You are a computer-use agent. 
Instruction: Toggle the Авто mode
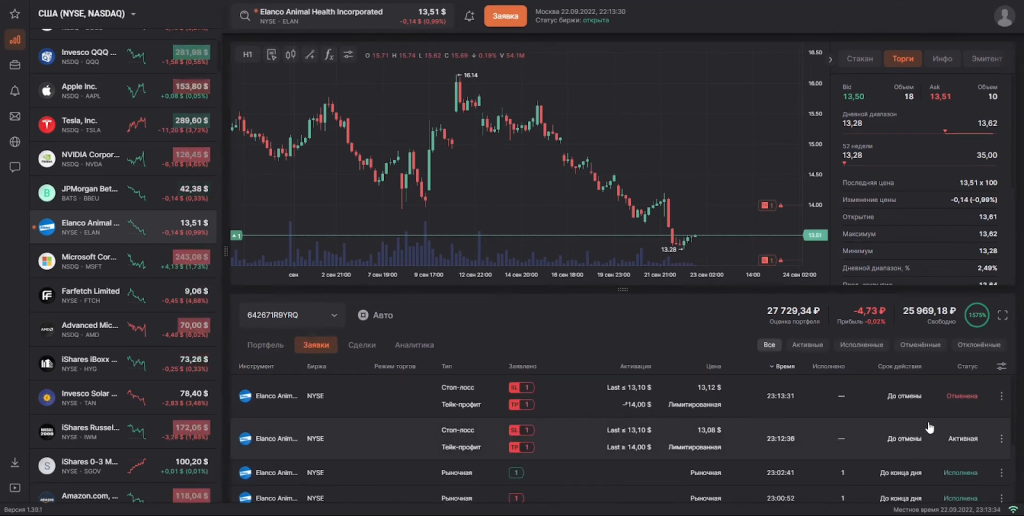(375, 315)
